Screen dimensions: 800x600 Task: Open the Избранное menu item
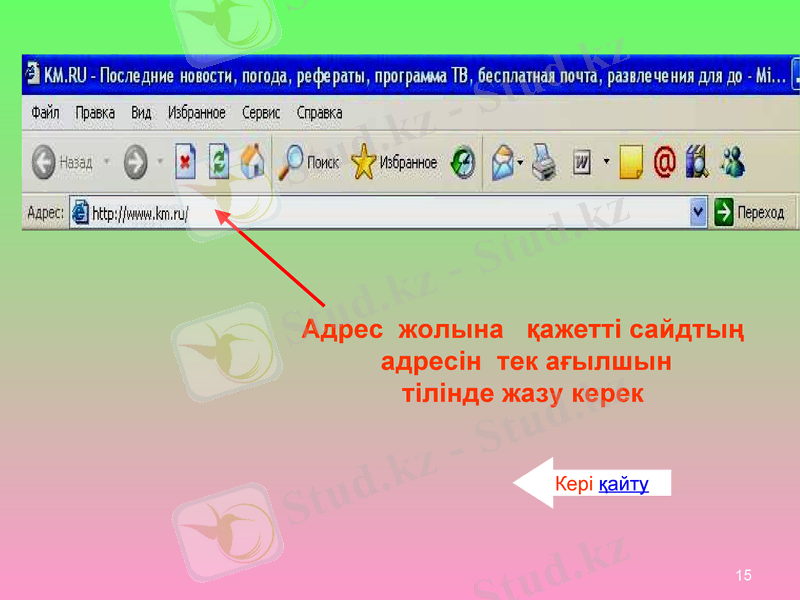point(195,113)
